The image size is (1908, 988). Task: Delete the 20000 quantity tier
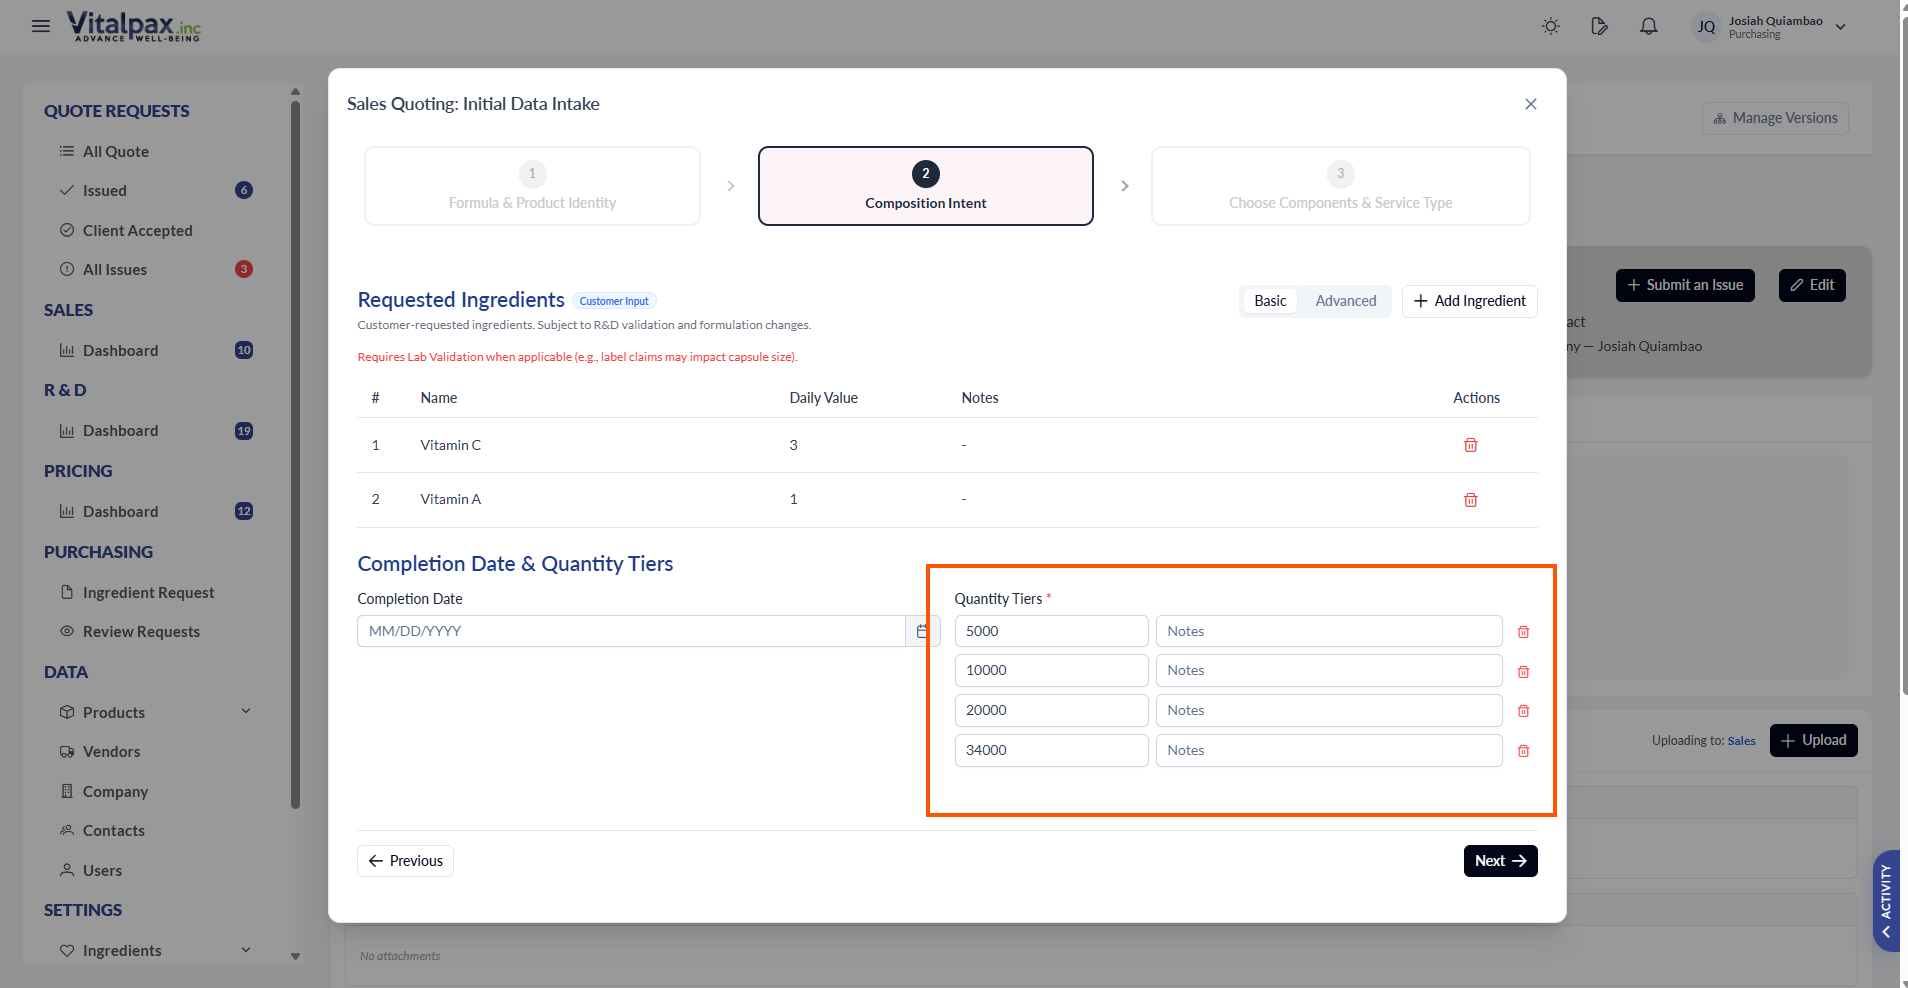pos(1524,711)
